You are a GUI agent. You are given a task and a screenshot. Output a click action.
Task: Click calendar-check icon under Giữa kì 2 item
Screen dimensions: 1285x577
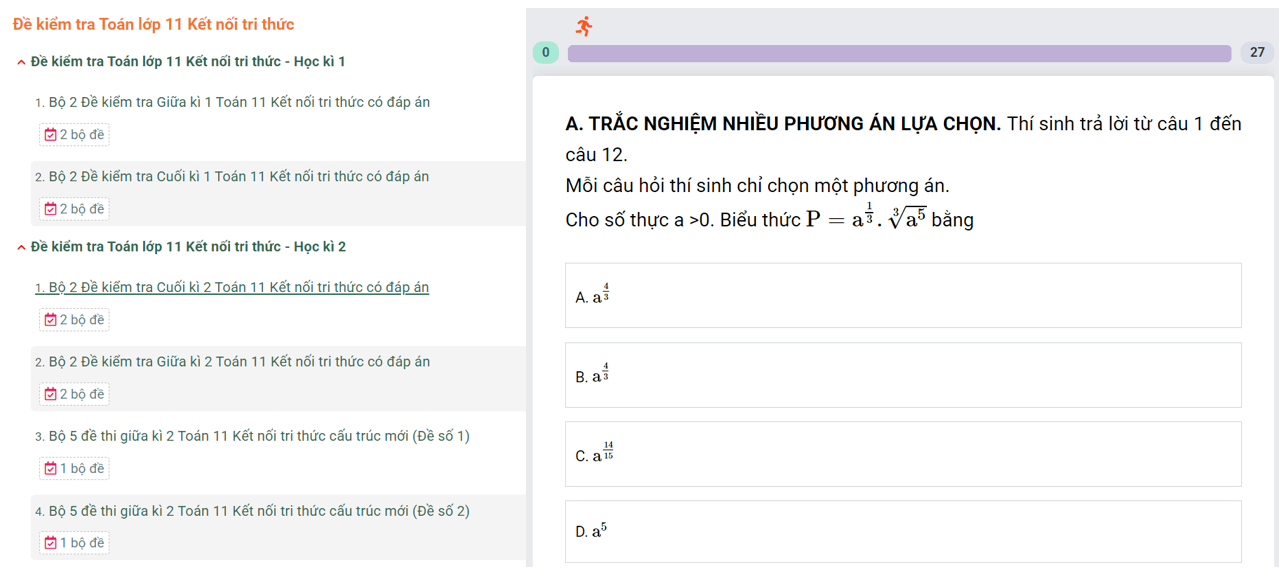(50, 394)
